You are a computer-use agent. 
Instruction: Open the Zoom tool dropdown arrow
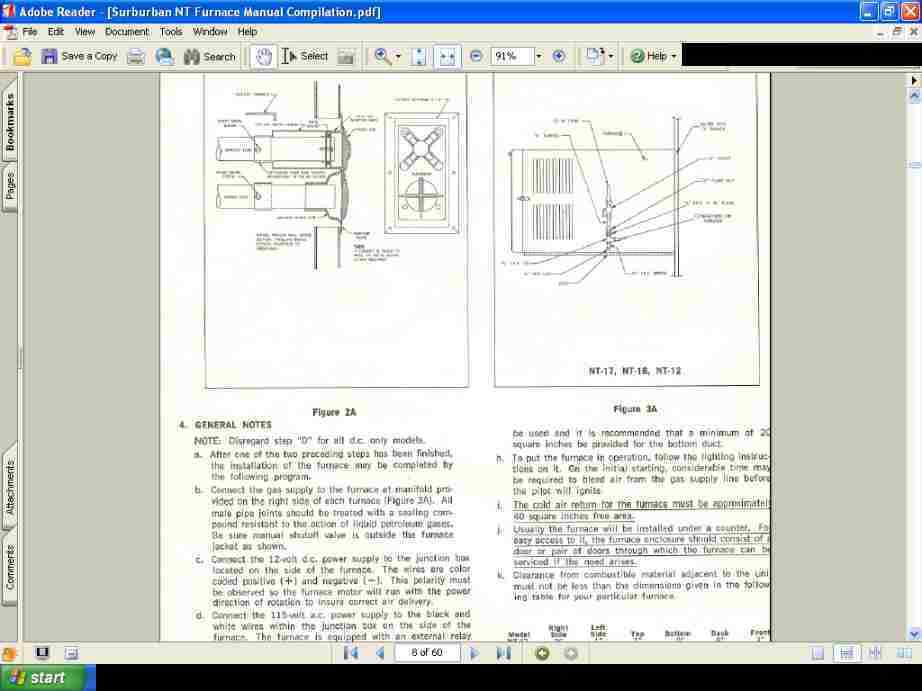point(398,56)
